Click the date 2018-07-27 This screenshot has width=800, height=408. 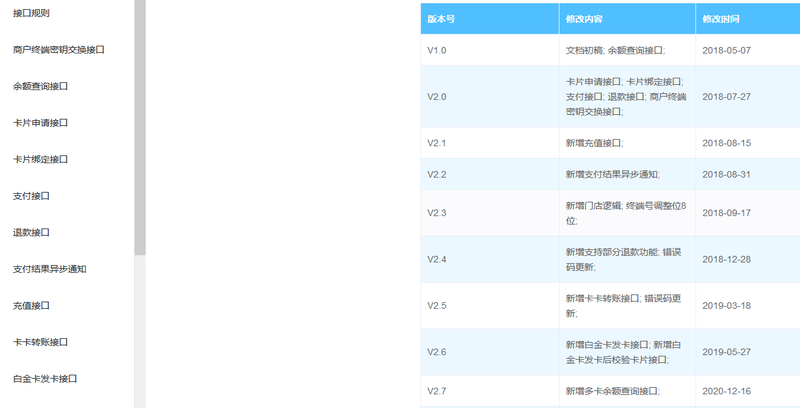pos(727,96)
